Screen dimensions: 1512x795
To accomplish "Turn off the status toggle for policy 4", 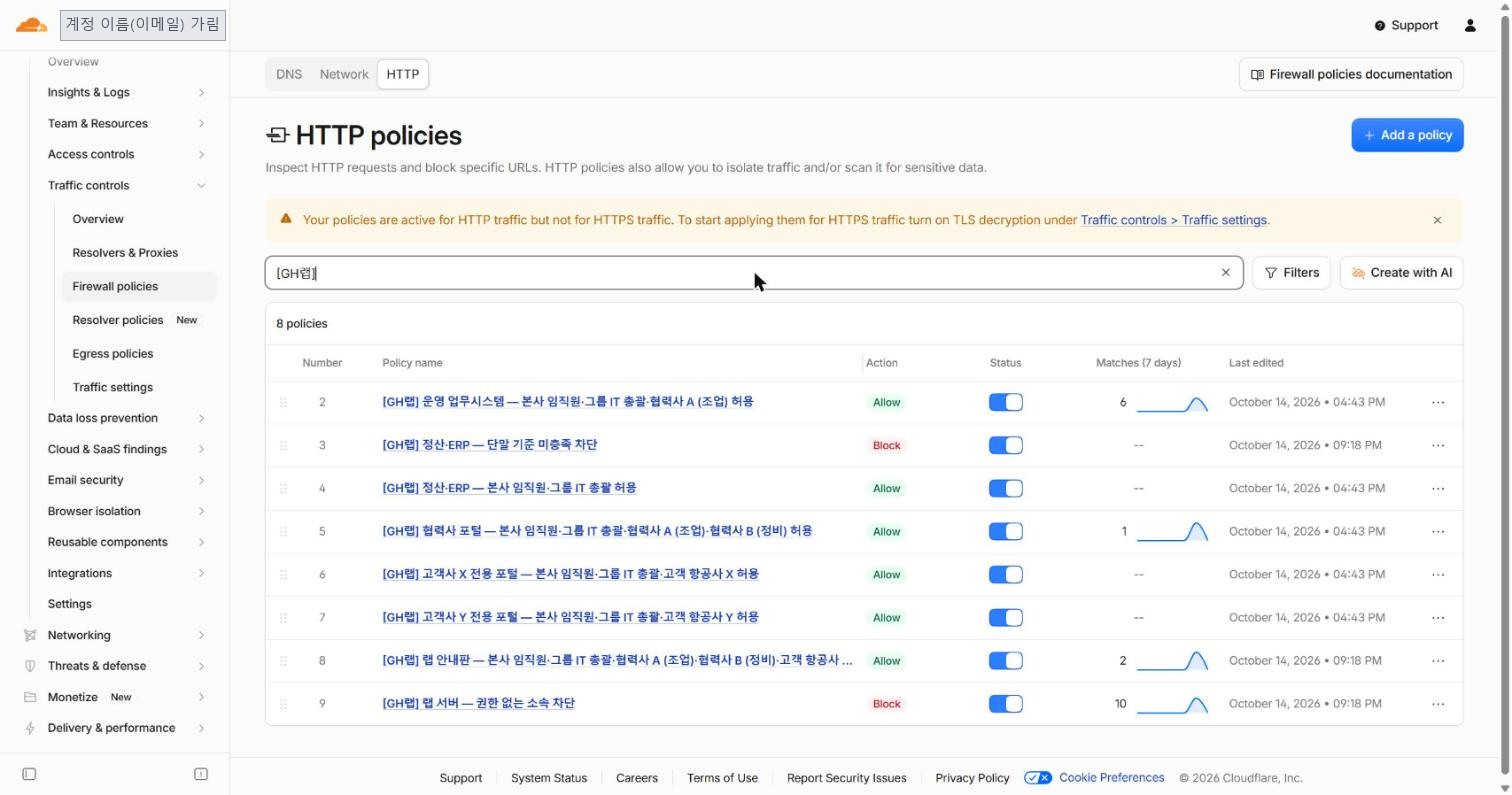I will click(x=1005, y=488).
